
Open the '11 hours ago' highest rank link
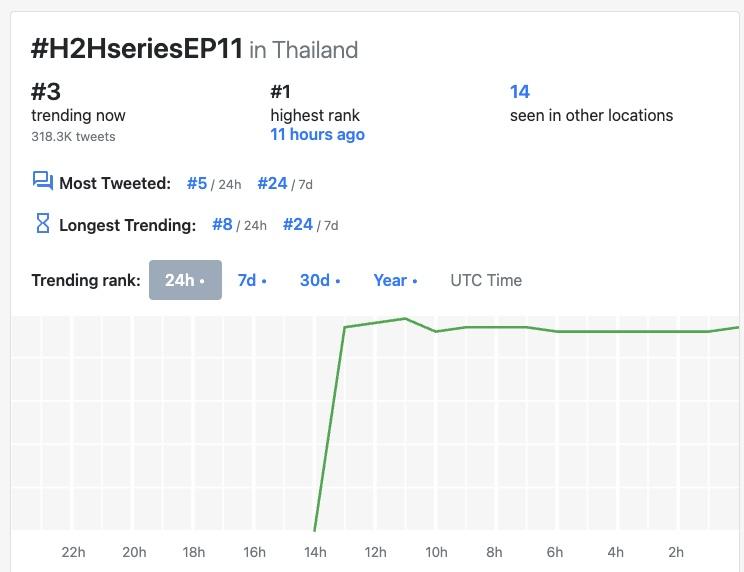(317, 135)
